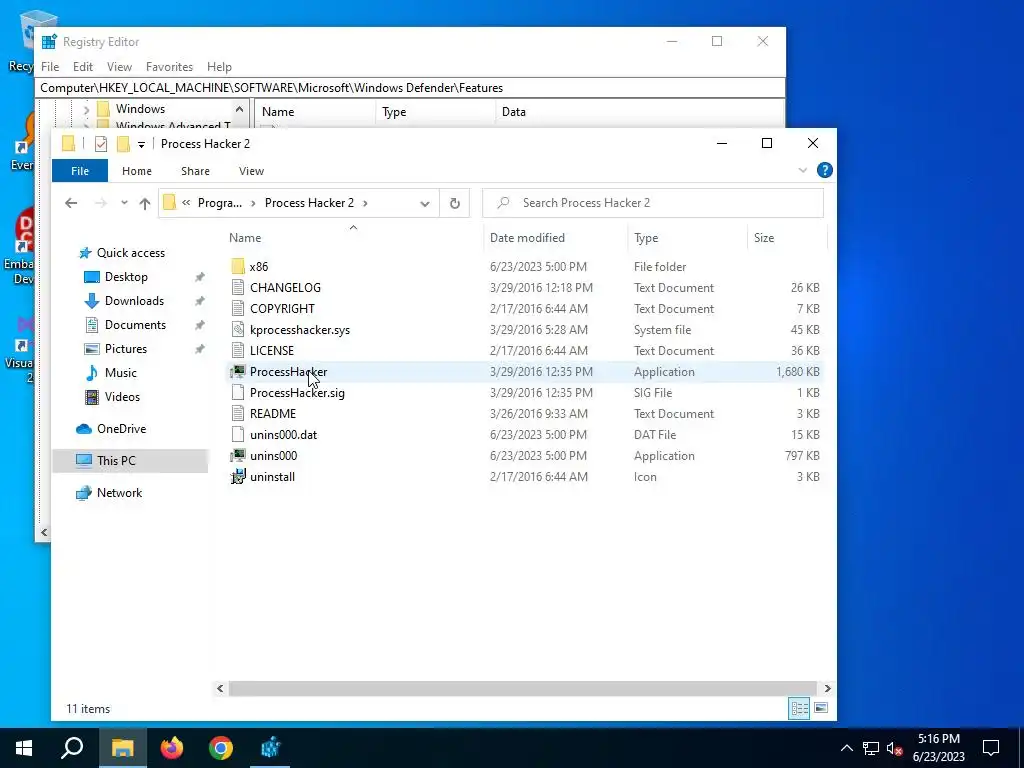Open Favorites menu in Registry Editor
Screen dimensions: 1024x768
coord(169,67)
